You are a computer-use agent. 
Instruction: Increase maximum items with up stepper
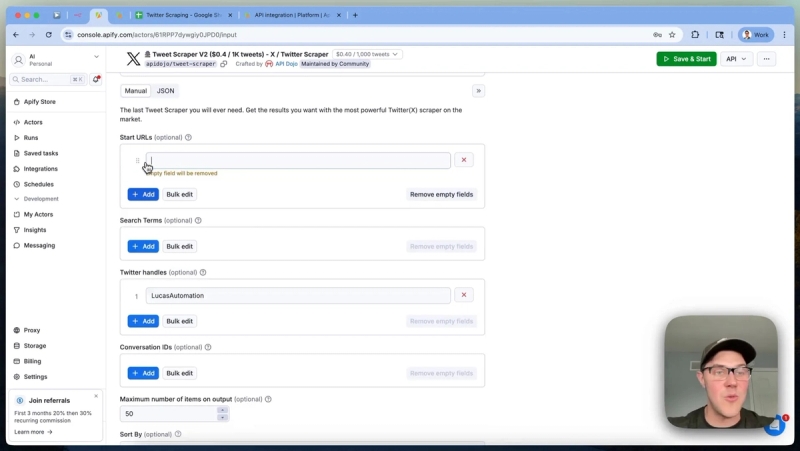coord(222,410)
